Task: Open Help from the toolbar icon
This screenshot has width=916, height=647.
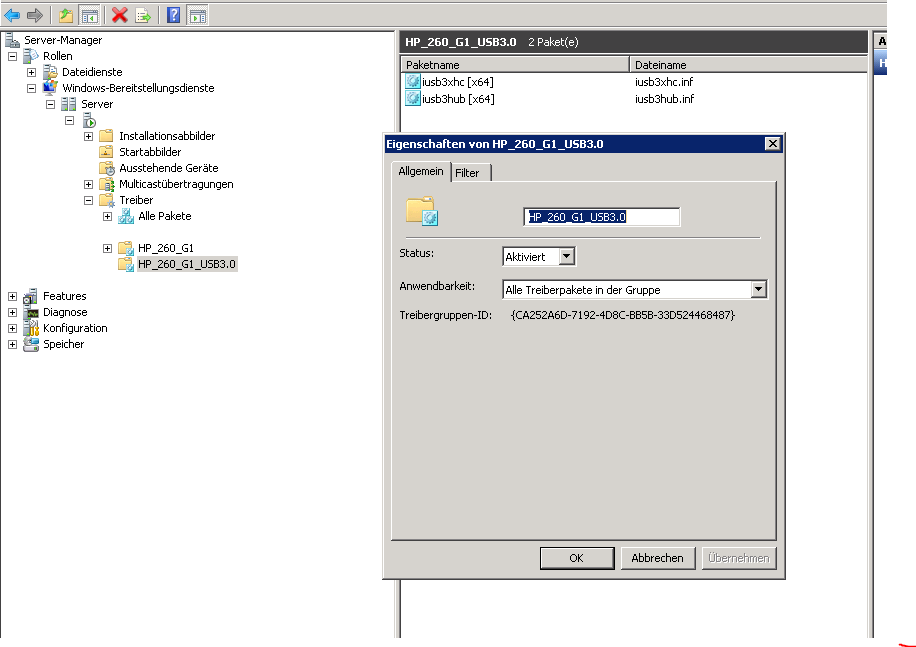Action: (174, 15)
